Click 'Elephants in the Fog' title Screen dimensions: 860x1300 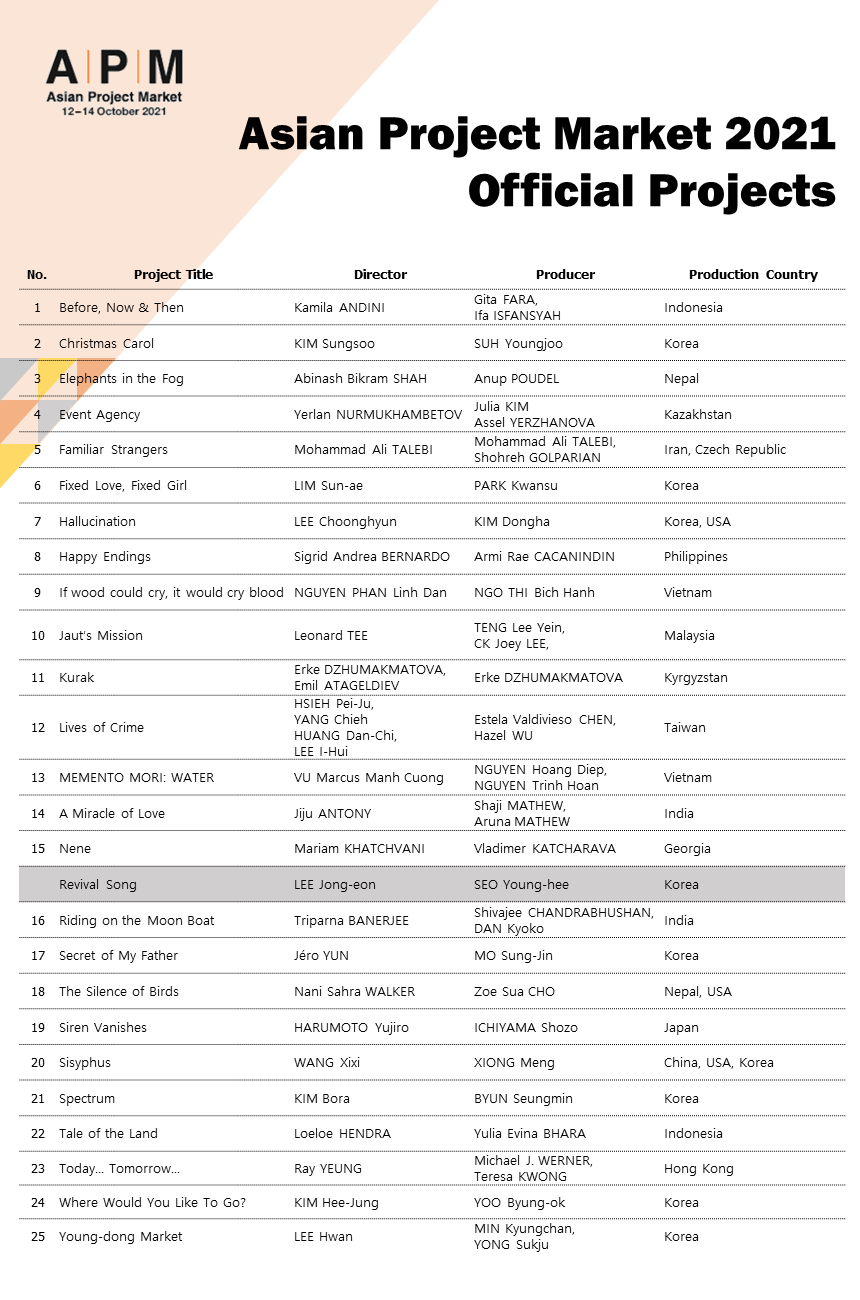point(121,379)
